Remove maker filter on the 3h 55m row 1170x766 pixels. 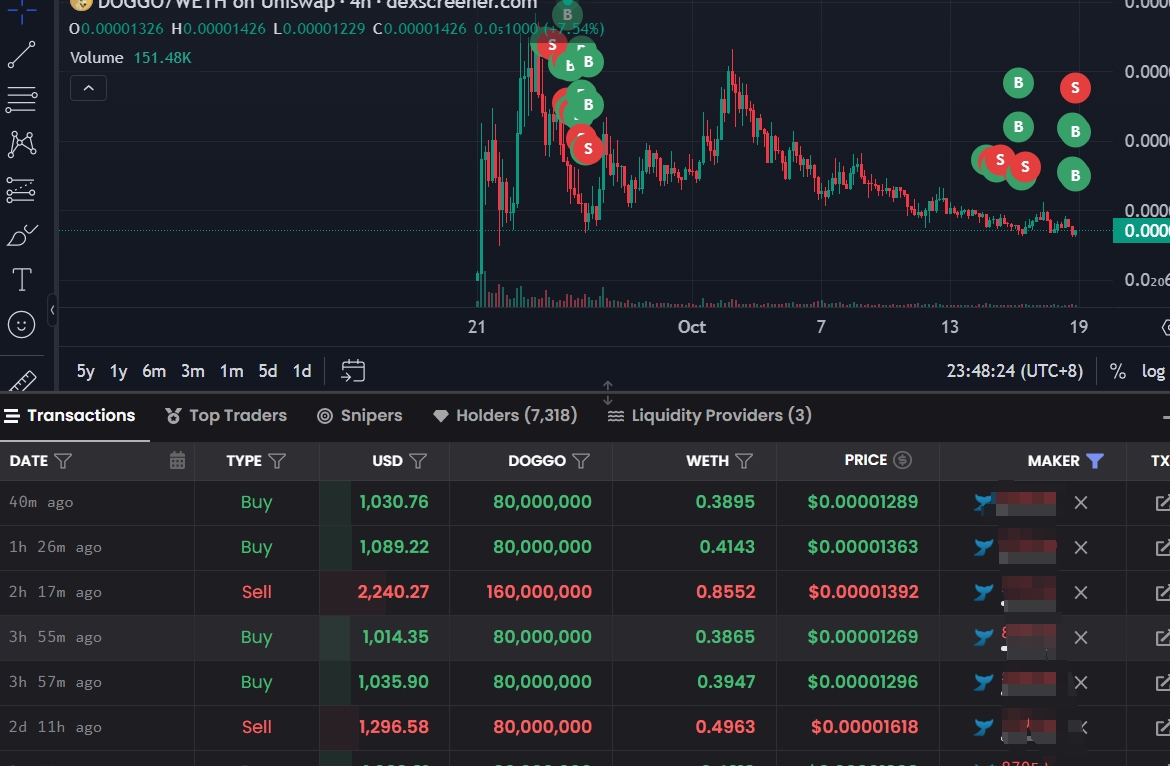(1080, 637)
